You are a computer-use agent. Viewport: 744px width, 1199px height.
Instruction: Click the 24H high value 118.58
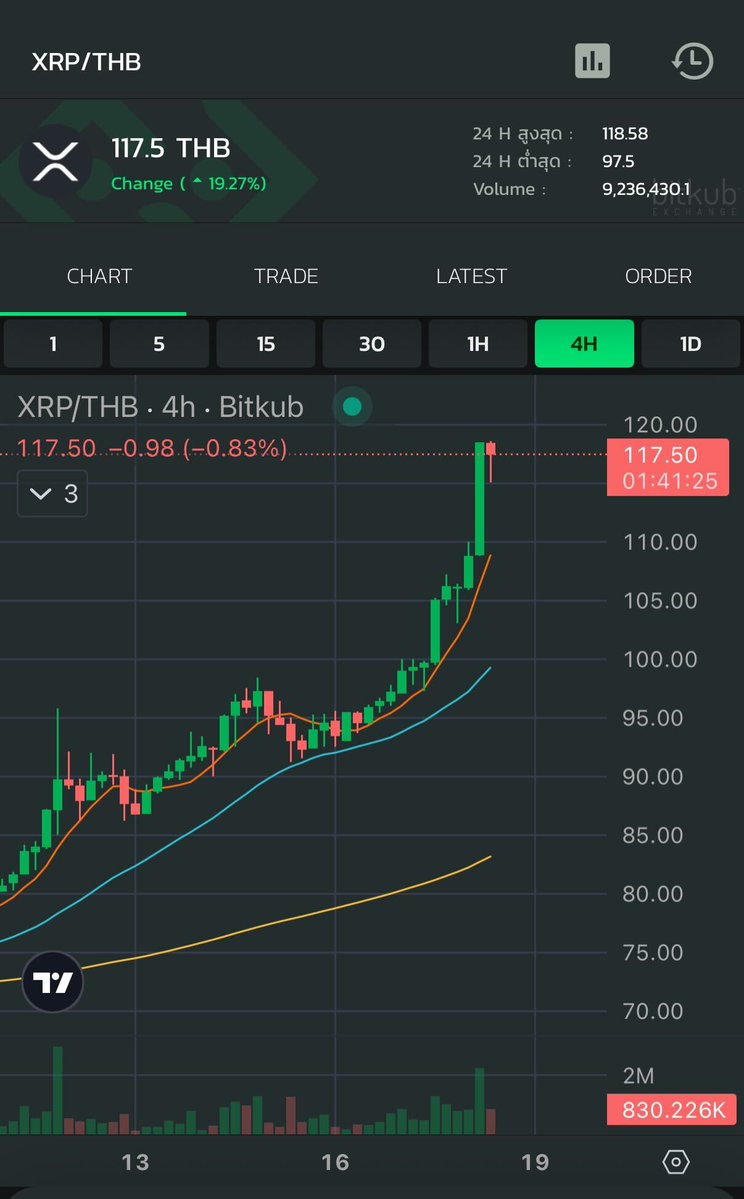point(625,134)
